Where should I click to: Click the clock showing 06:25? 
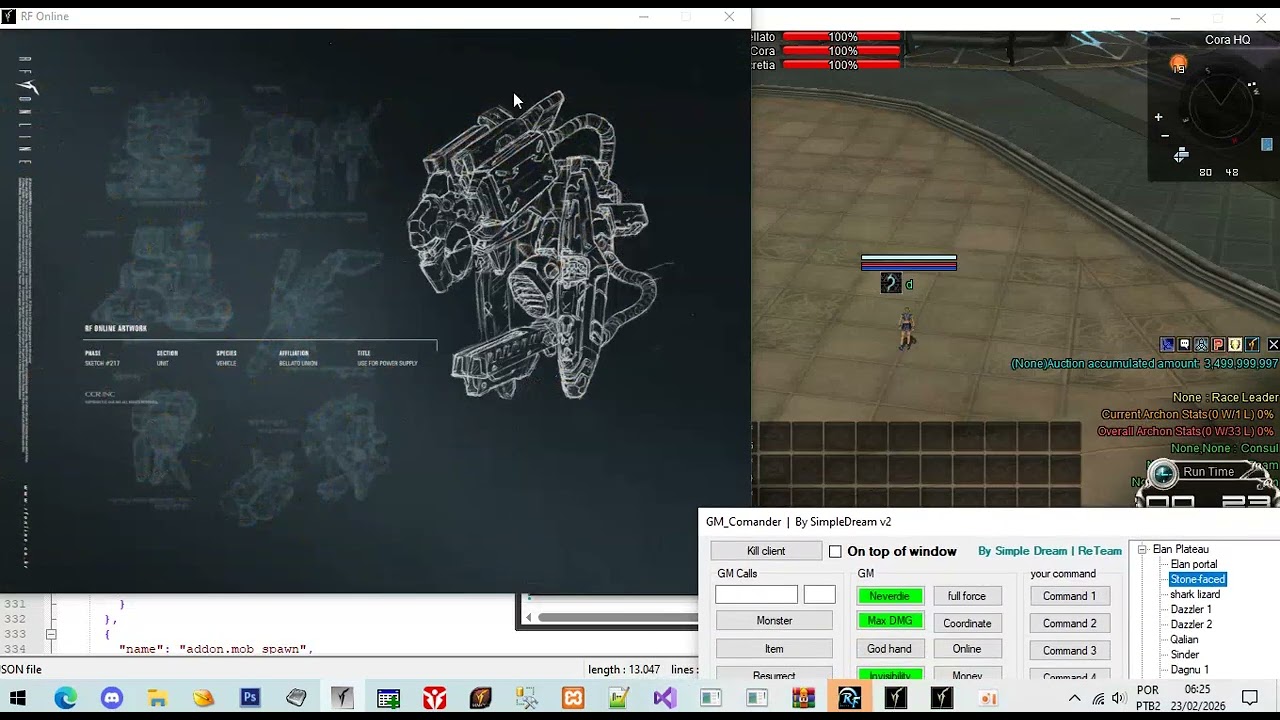click(1197, 690)
